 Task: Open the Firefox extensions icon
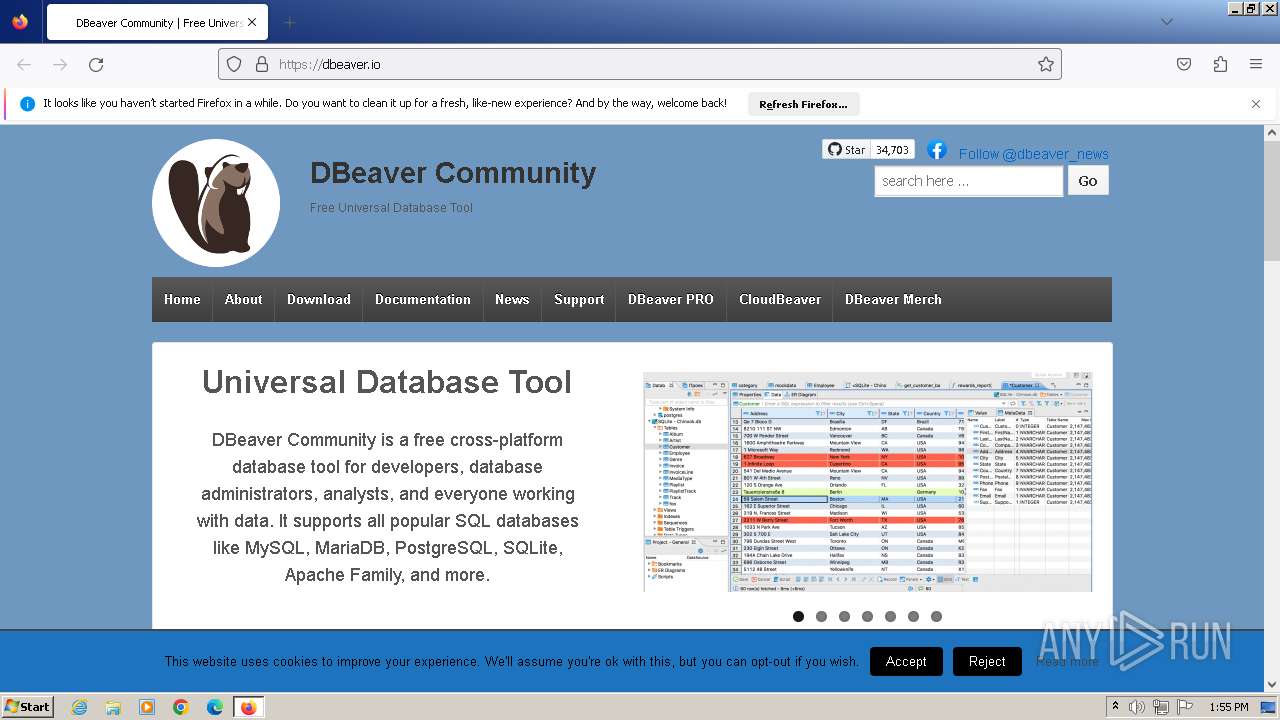(x=1220, y=64)
